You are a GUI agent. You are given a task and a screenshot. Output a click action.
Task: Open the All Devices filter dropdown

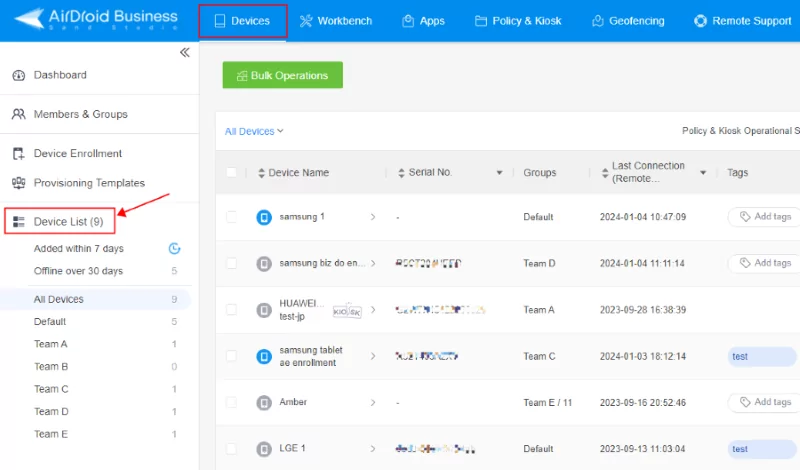254,131
